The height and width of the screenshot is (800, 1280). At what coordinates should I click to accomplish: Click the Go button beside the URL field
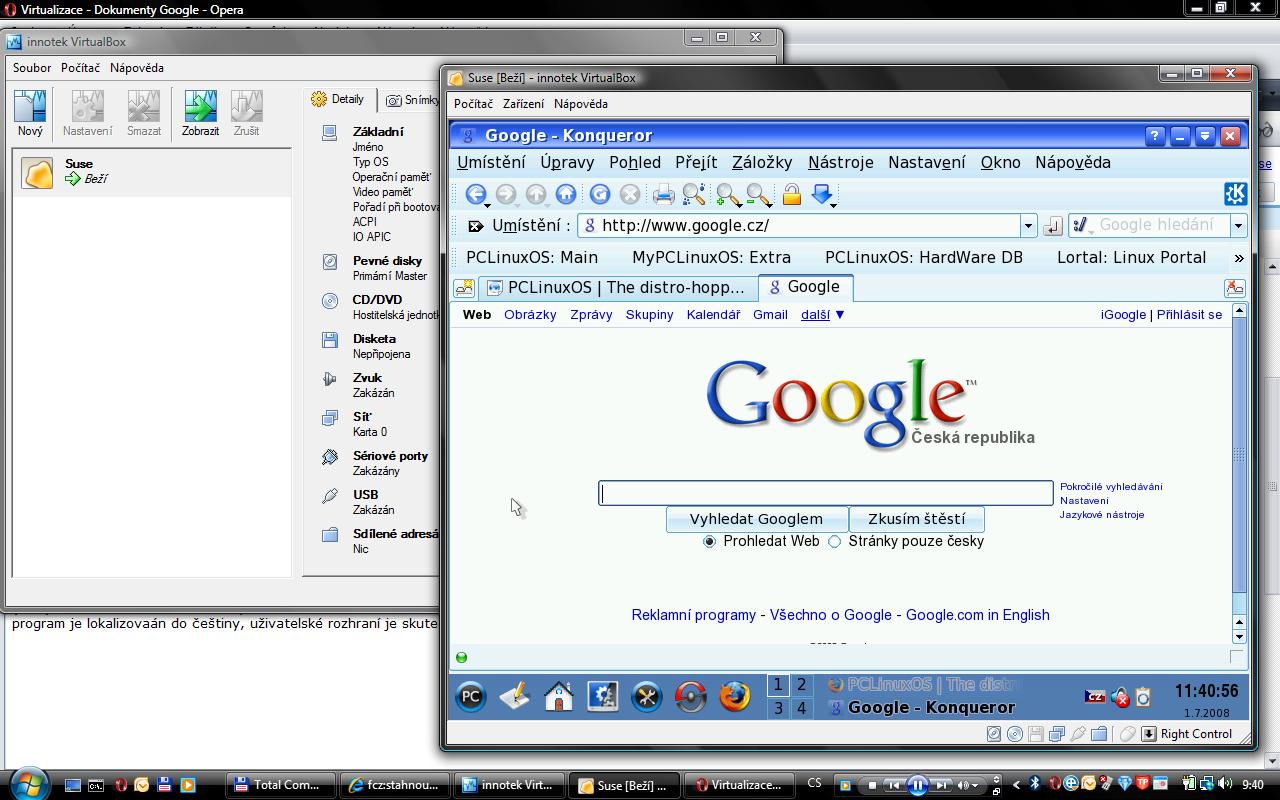pyautogui.click(x=1052, y=226)
